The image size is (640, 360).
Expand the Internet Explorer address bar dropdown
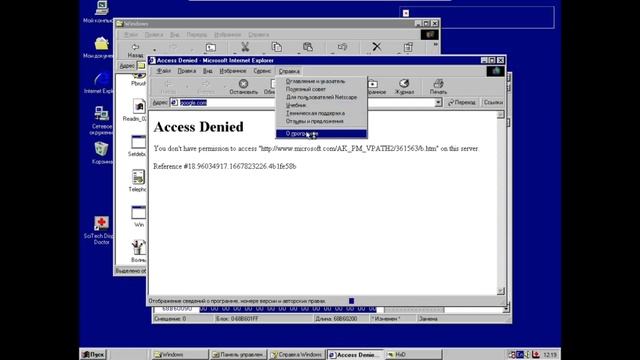tap(438, 102)
